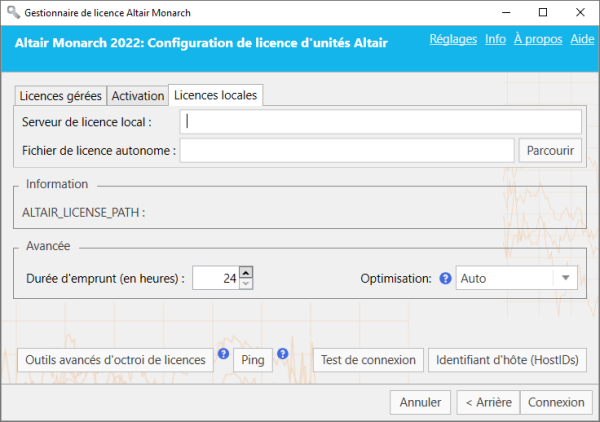600x422 pixels.
Task: Open the Aide link
Action: [582, 39]
